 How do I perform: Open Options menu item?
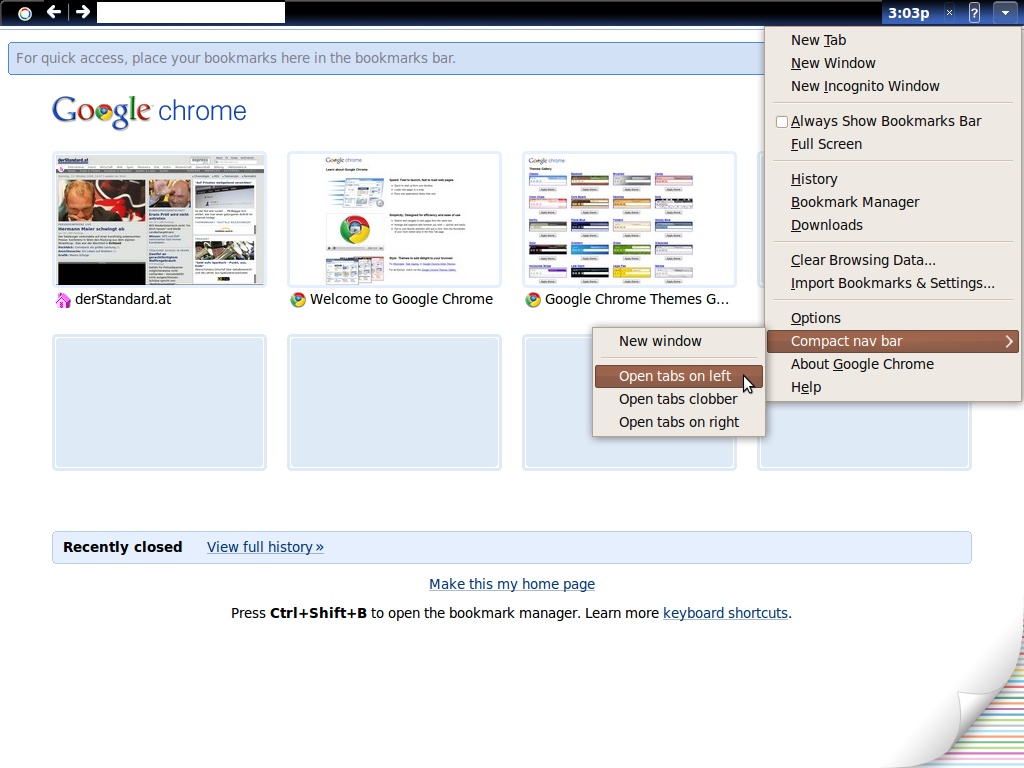816,318
